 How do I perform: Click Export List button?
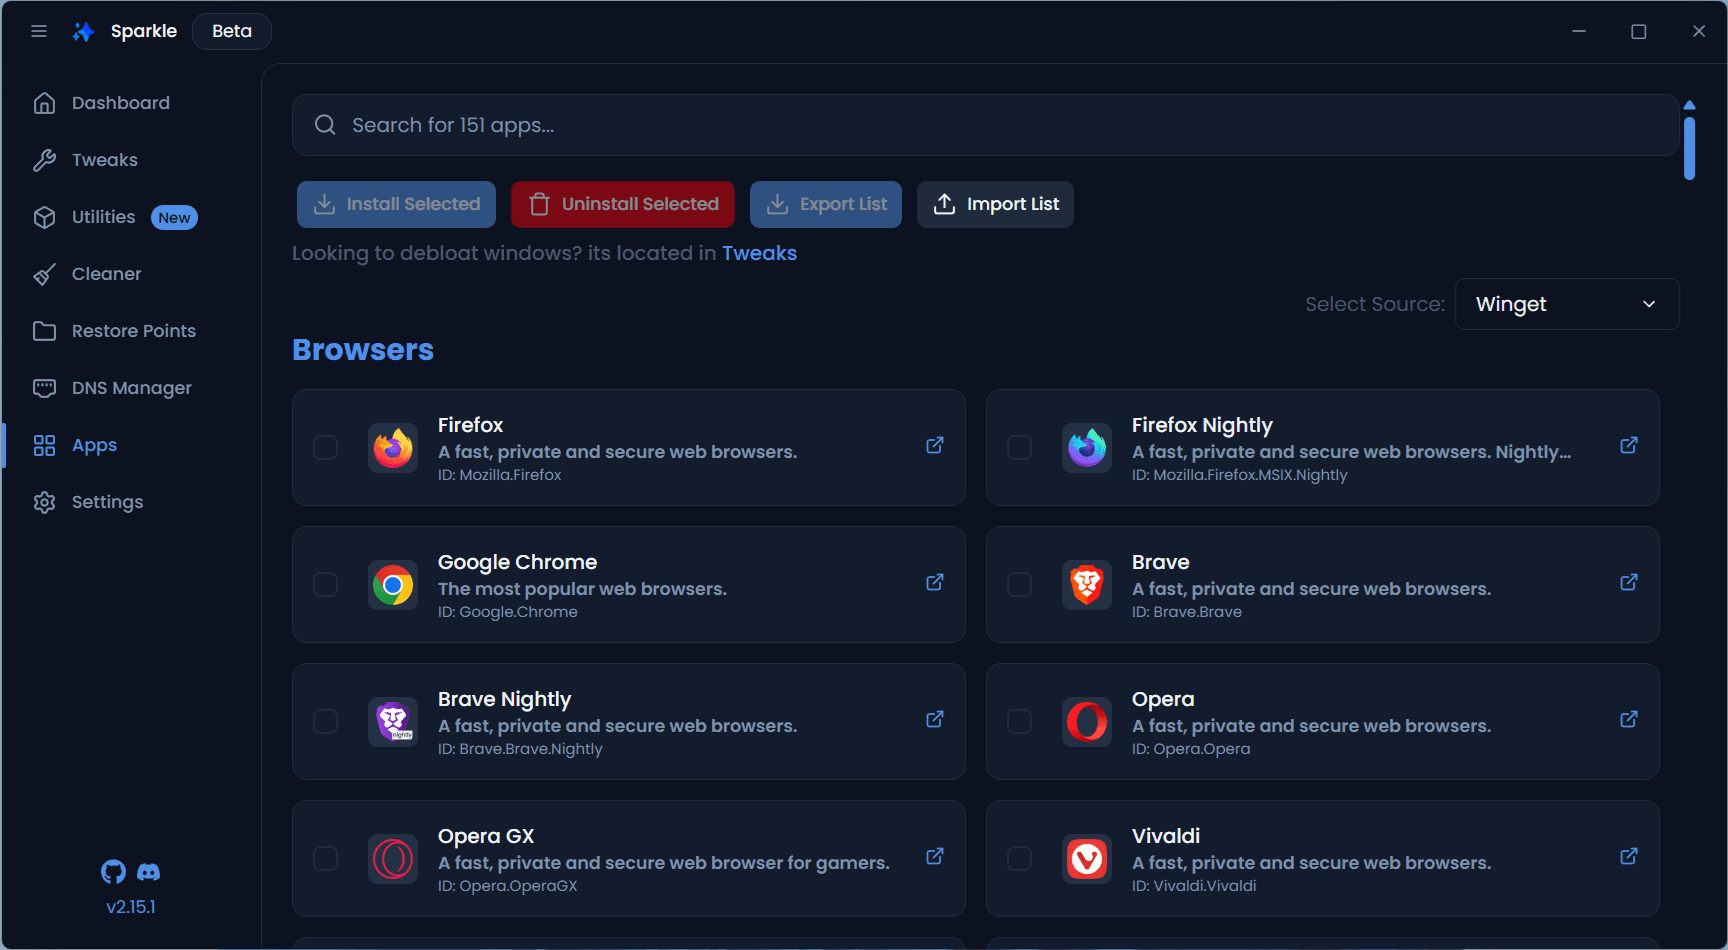[x=826, y=204]
